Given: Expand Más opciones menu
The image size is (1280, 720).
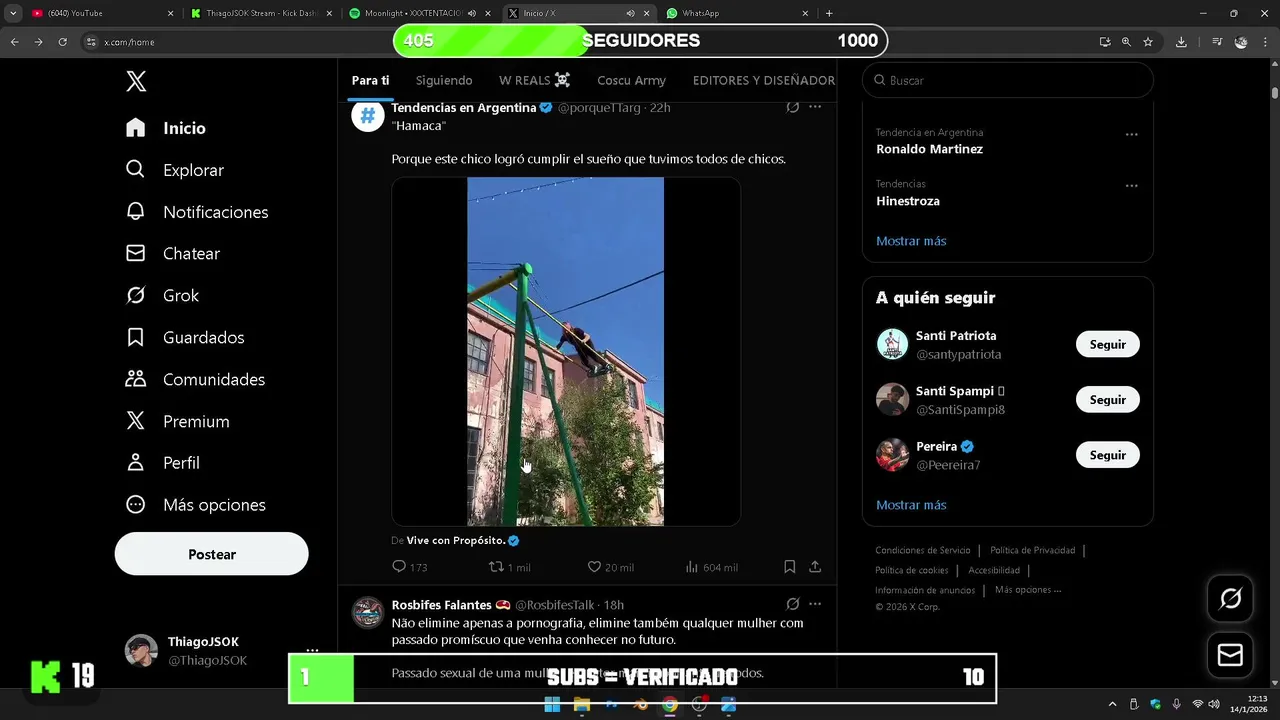Looking at the screenshot, I should (x=196, y=505).
